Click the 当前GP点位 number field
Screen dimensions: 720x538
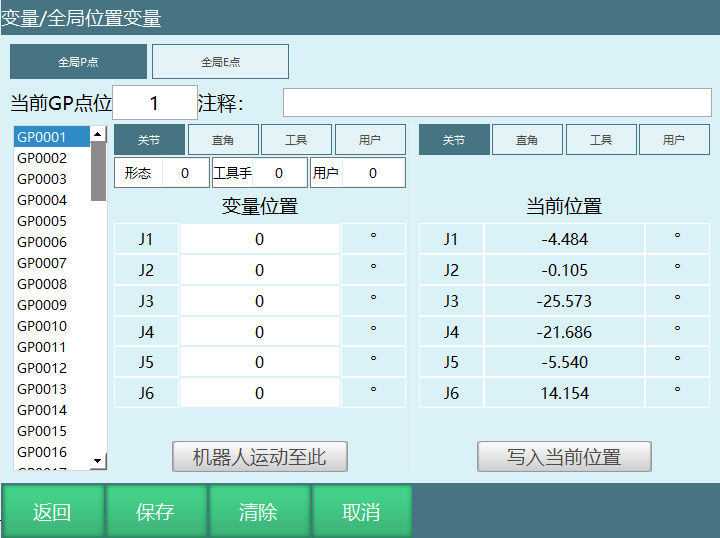[x=155, y=103]
